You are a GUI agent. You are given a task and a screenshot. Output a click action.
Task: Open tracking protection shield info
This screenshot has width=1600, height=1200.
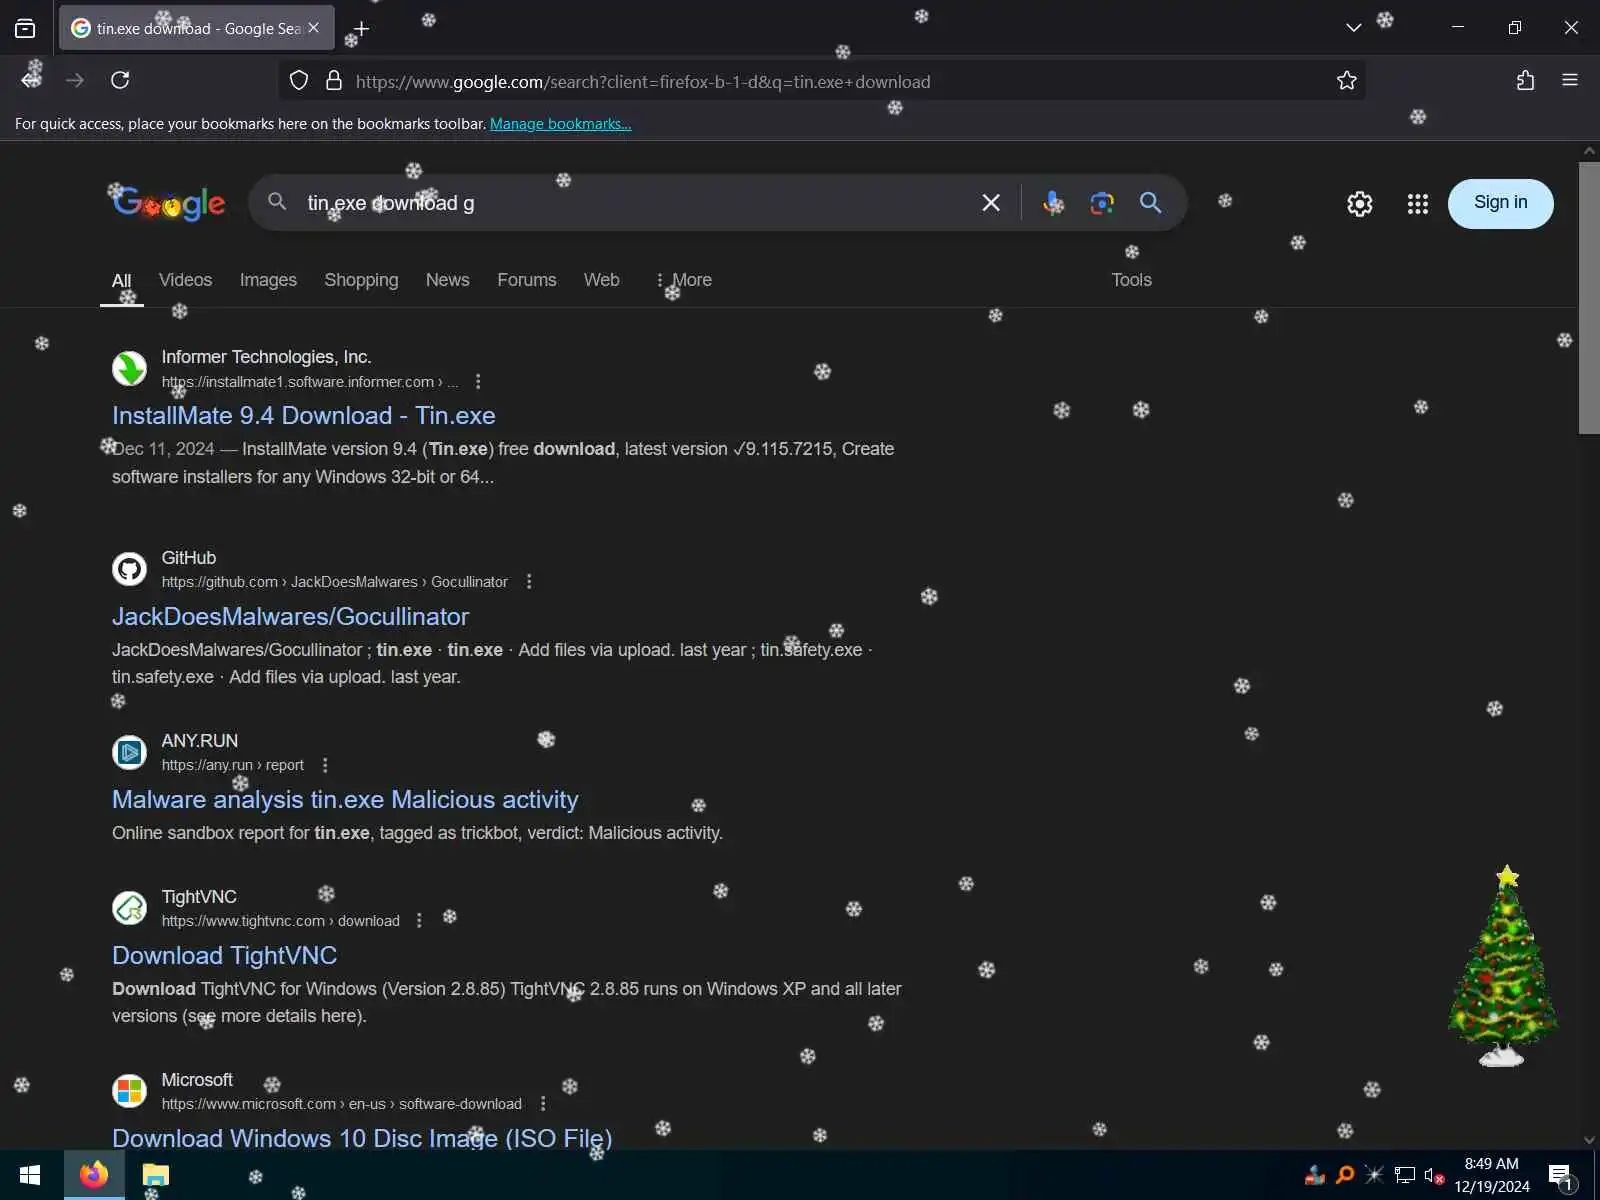pos(299,81)
